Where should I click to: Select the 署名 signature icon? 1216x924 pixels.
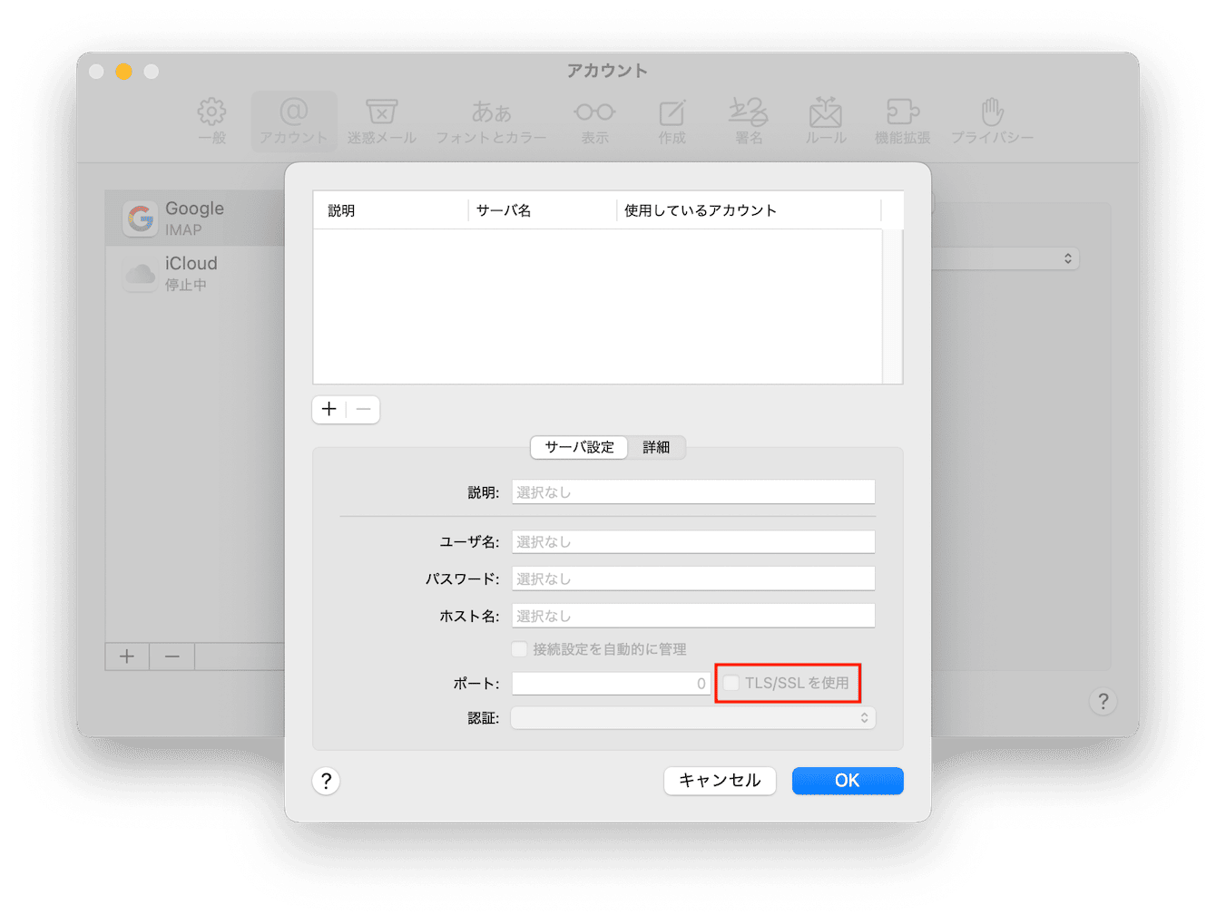click(x=748, y=112)
